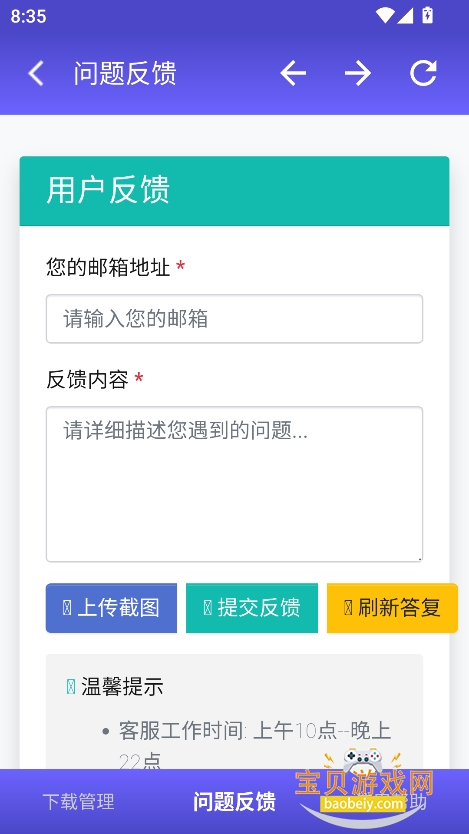Image resolution: width=469 pixels, height=834 pixels.
Task: Check the battery icon in status bar
Action: tap(428, 15)
